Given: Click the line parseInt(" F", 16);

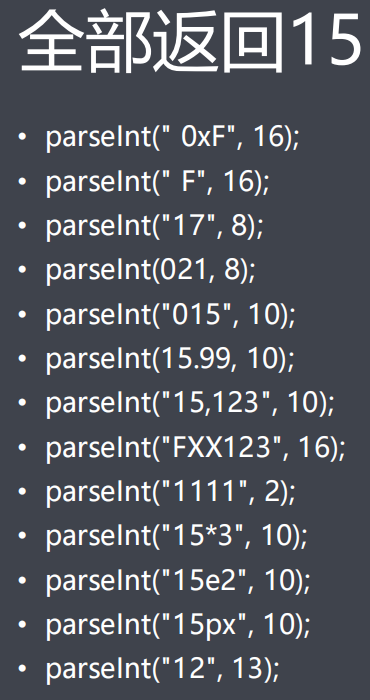Looking at the screenshot, I should tap(158, 182).
